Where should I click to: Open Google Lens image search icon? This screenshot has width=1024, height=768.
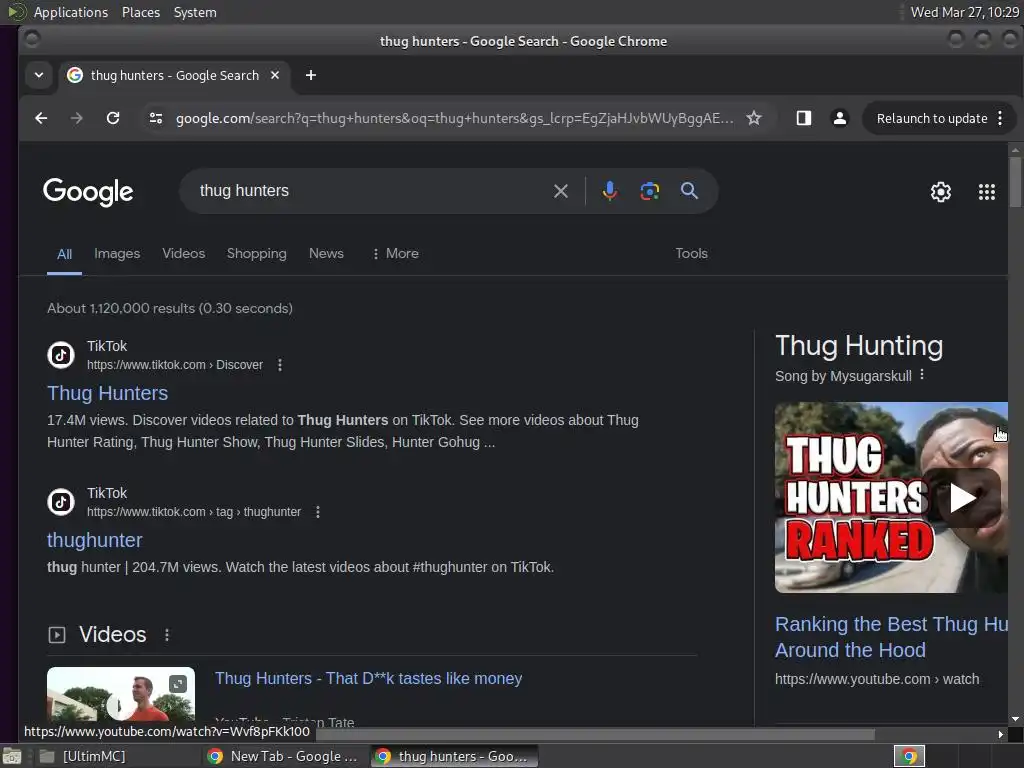[649, 191]
